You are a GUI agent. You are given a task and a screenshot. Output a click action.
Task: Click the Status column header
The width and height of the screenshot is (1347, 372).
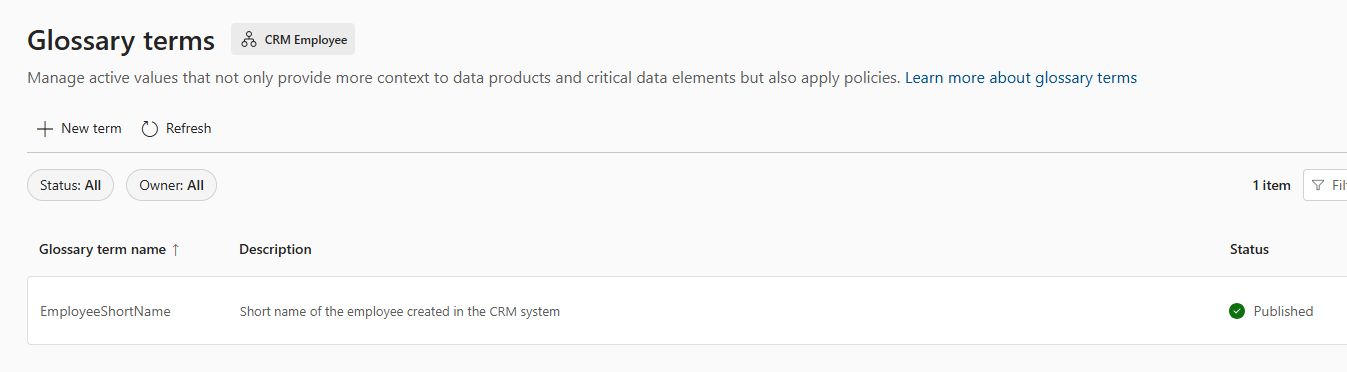pos(1249,250)
